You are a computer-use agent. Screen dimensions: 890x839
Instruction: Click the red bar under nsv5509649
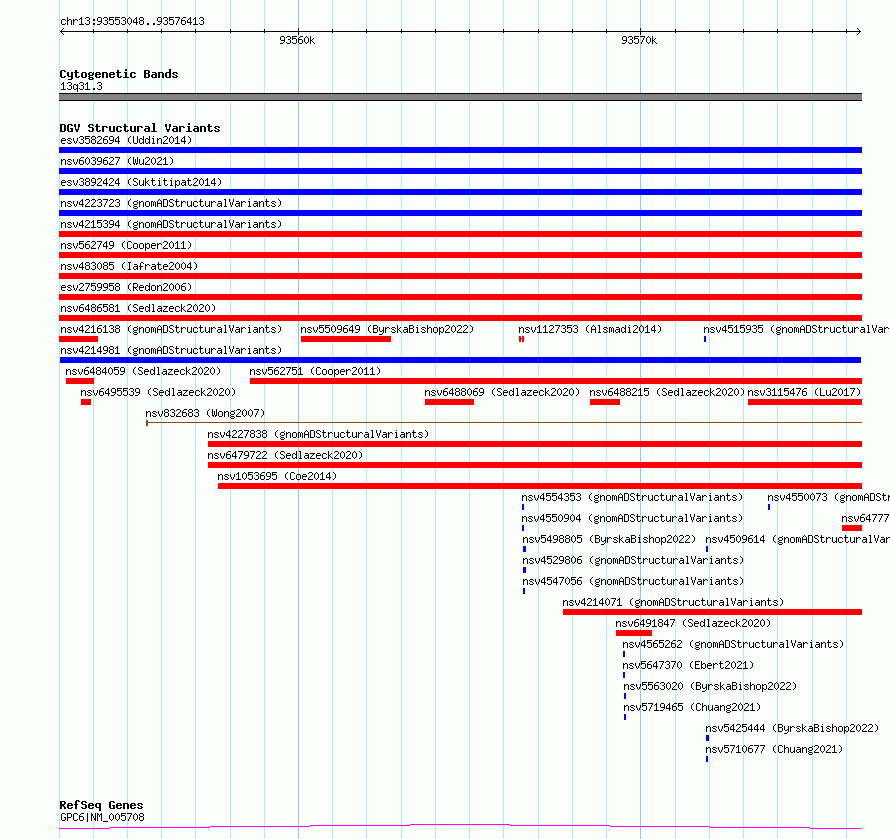[346, 339]
